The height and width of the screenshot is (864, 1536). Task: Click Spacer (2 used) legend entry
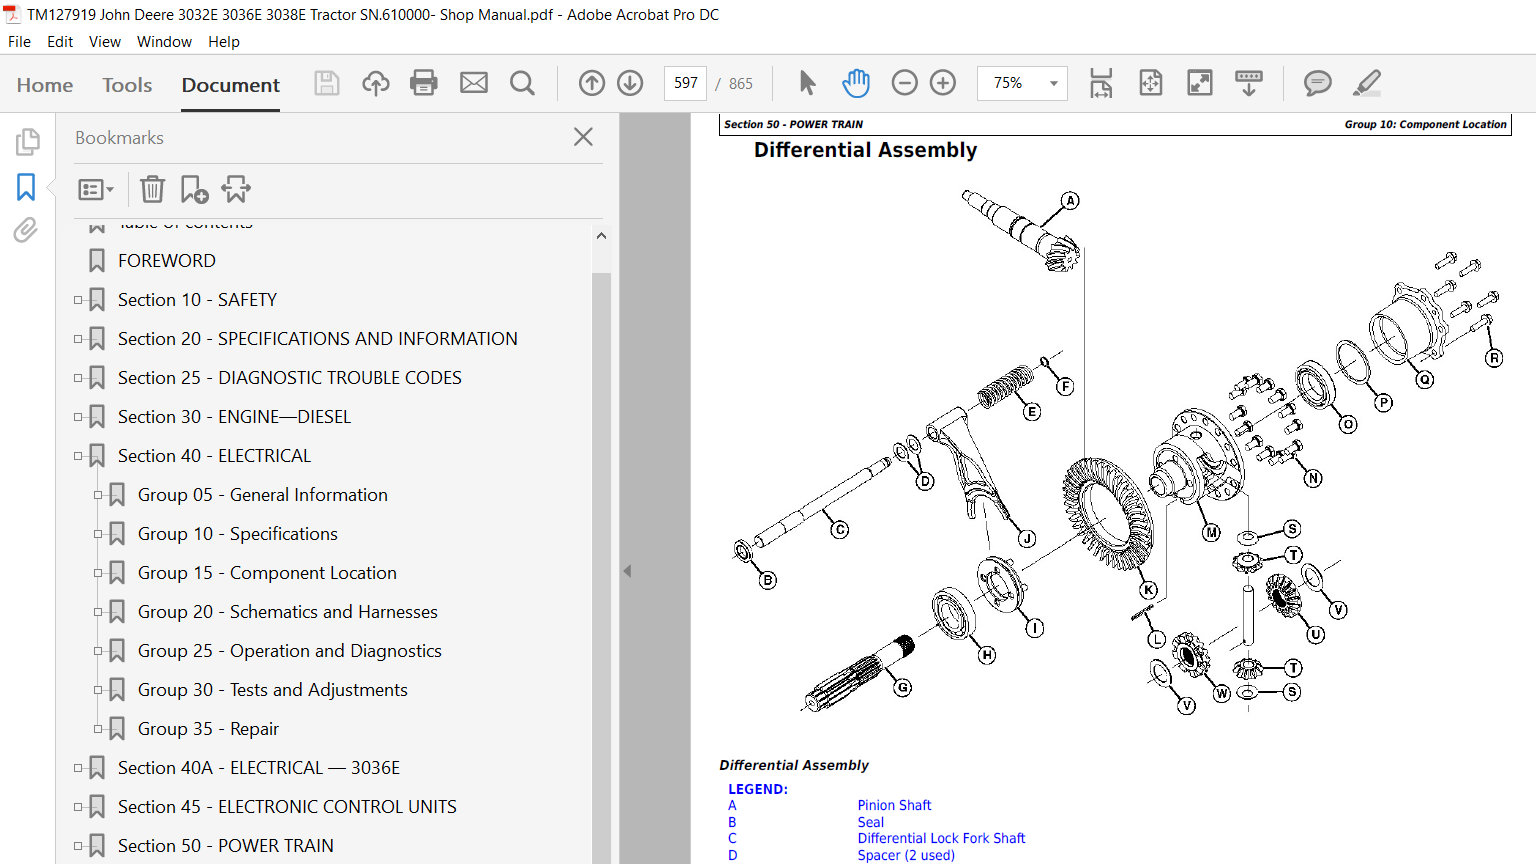(906, 855)
